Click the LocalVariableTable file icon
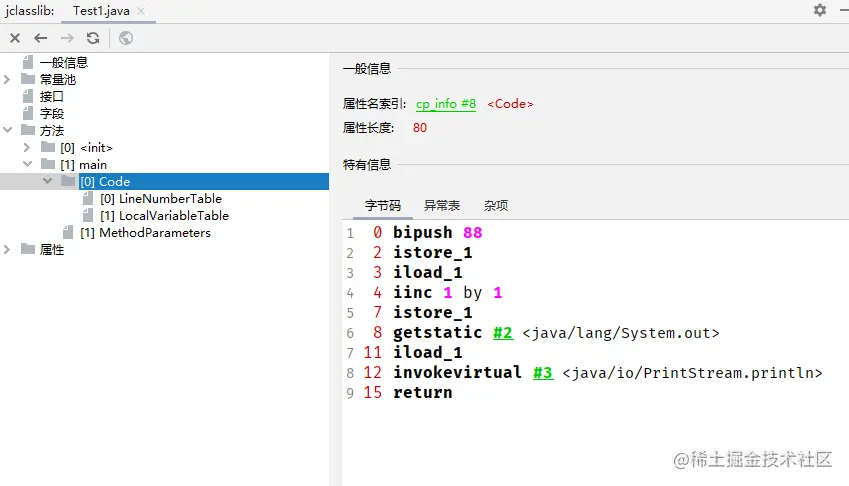The width and height of the screenshot is (849, 486). coord(88,215)
